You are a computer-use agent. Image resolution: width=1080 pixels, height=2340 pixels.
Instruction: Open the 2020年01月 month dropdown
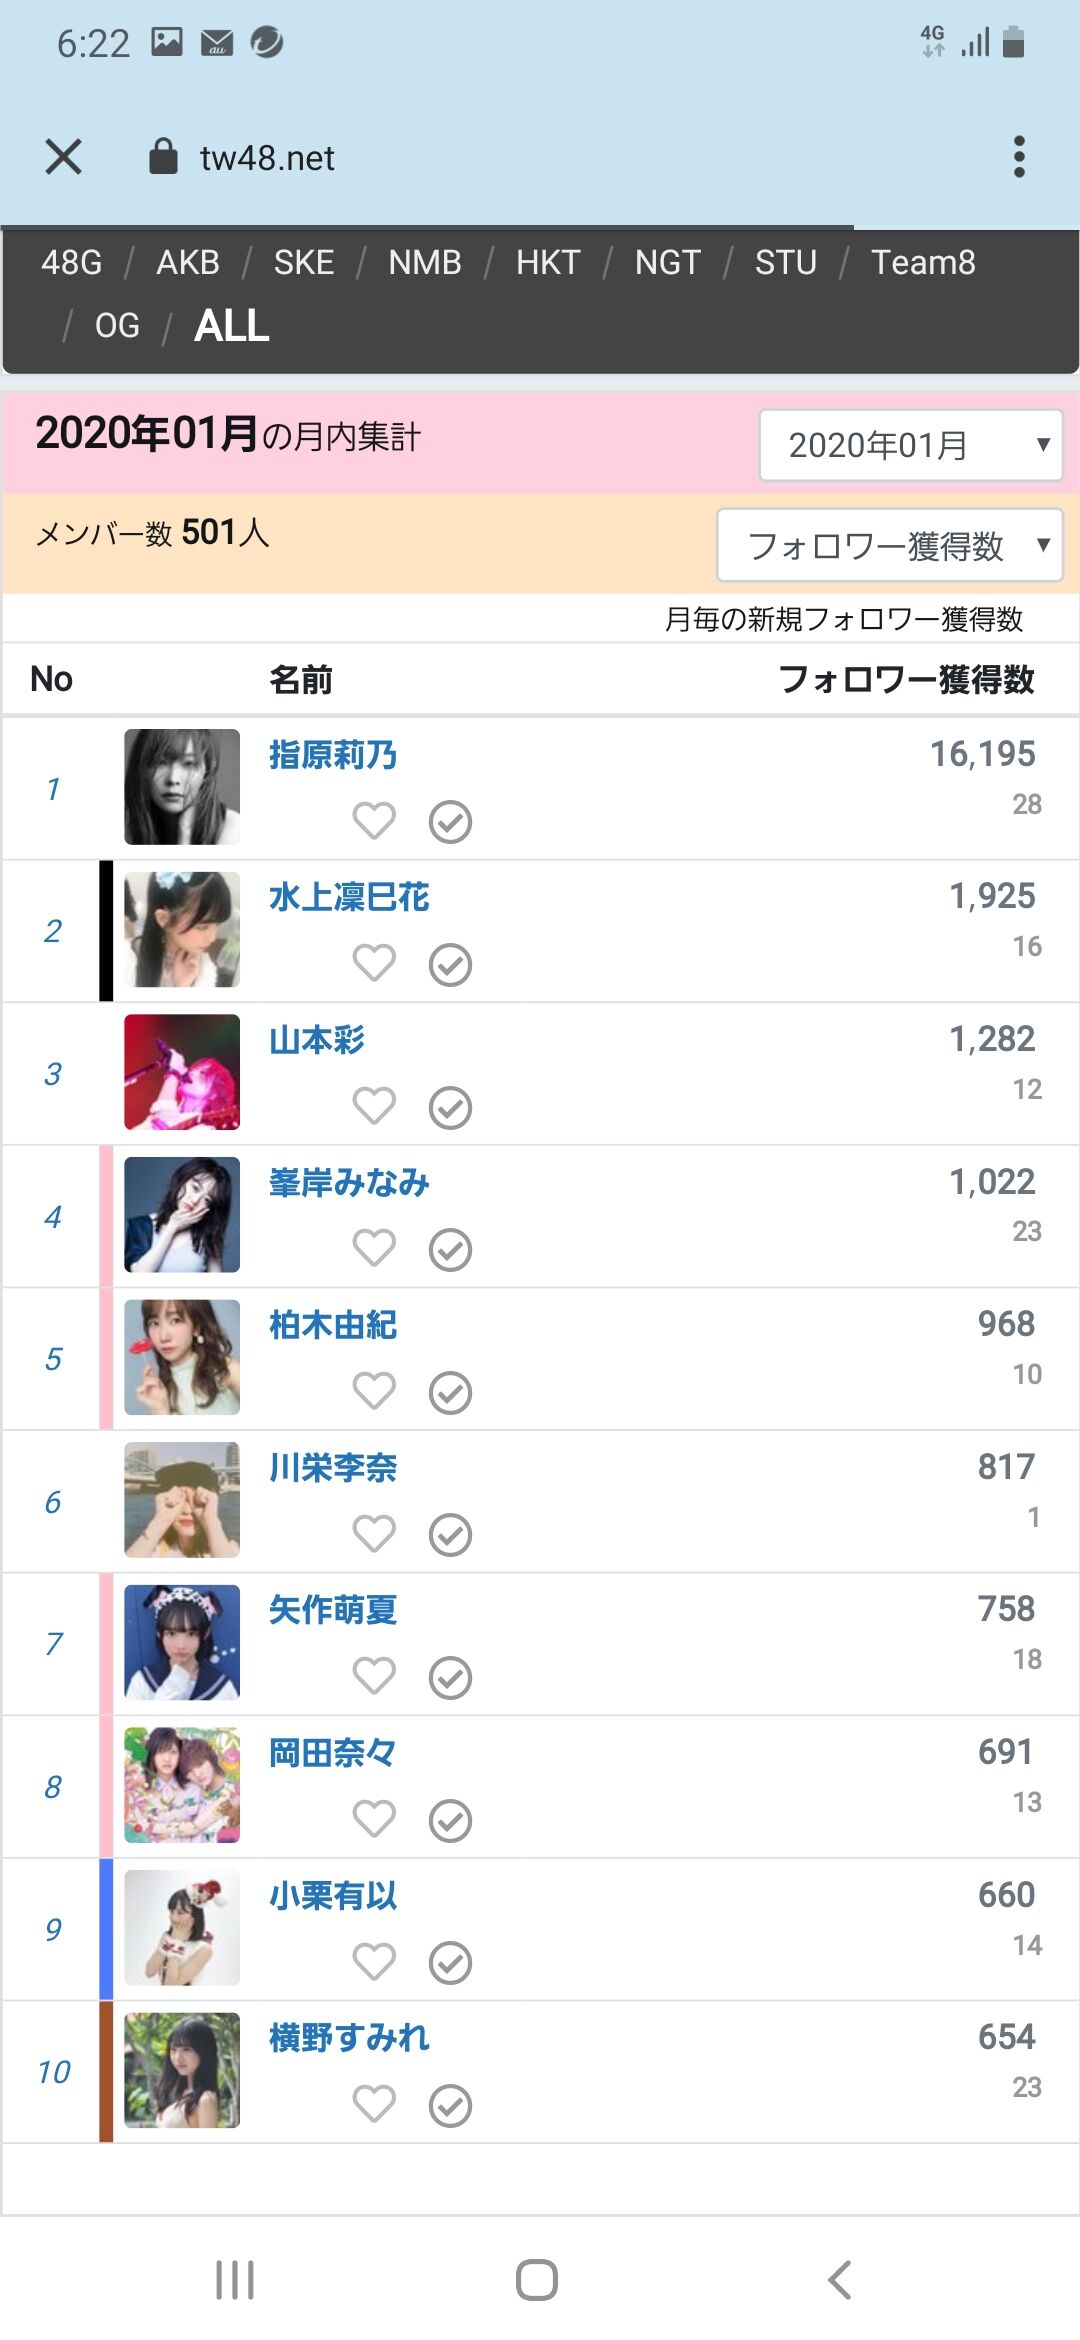[910, 445]
